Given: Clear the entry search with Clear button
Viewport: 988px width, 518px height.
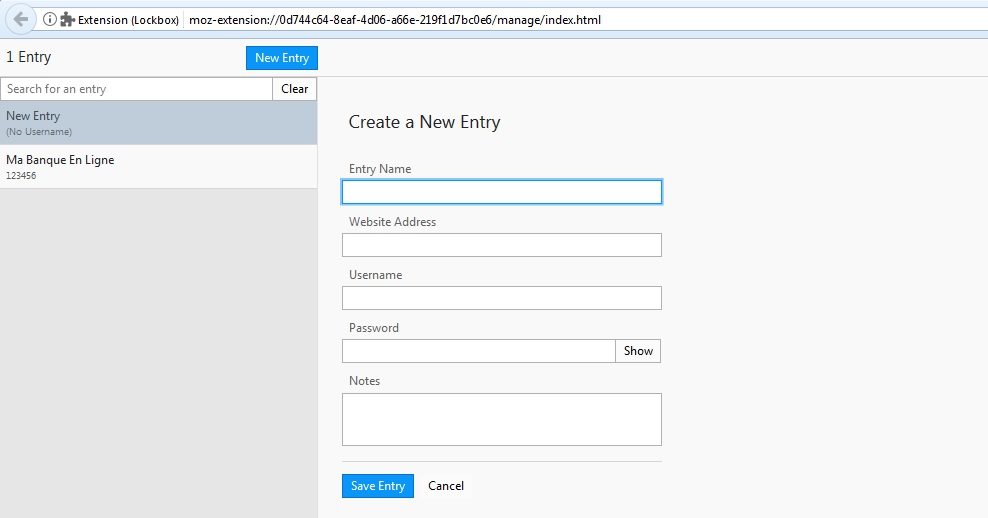Looking at the screenshot, I should [x=294, y=89].
